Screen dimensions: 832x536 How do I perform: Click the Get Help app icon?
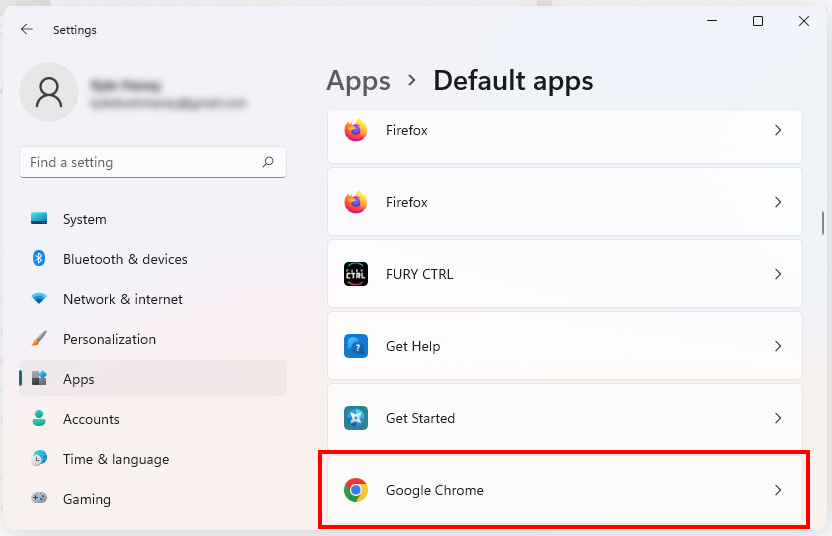coord(356,346)
